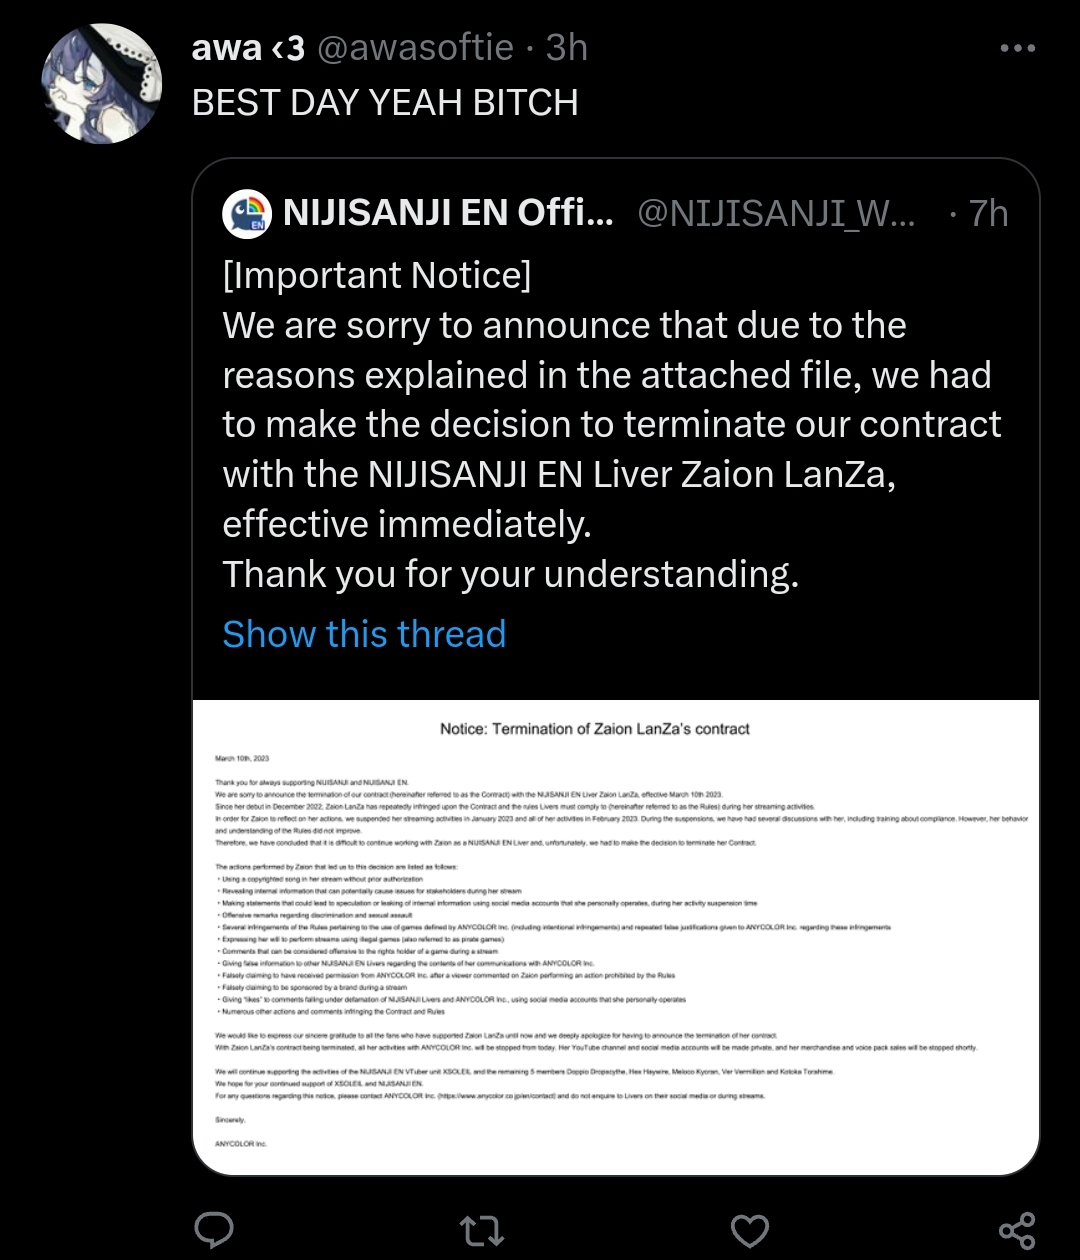Like the tweet with heart icon
Viewport: 1080px width, 1260px height.
(x=749, y=1230)
